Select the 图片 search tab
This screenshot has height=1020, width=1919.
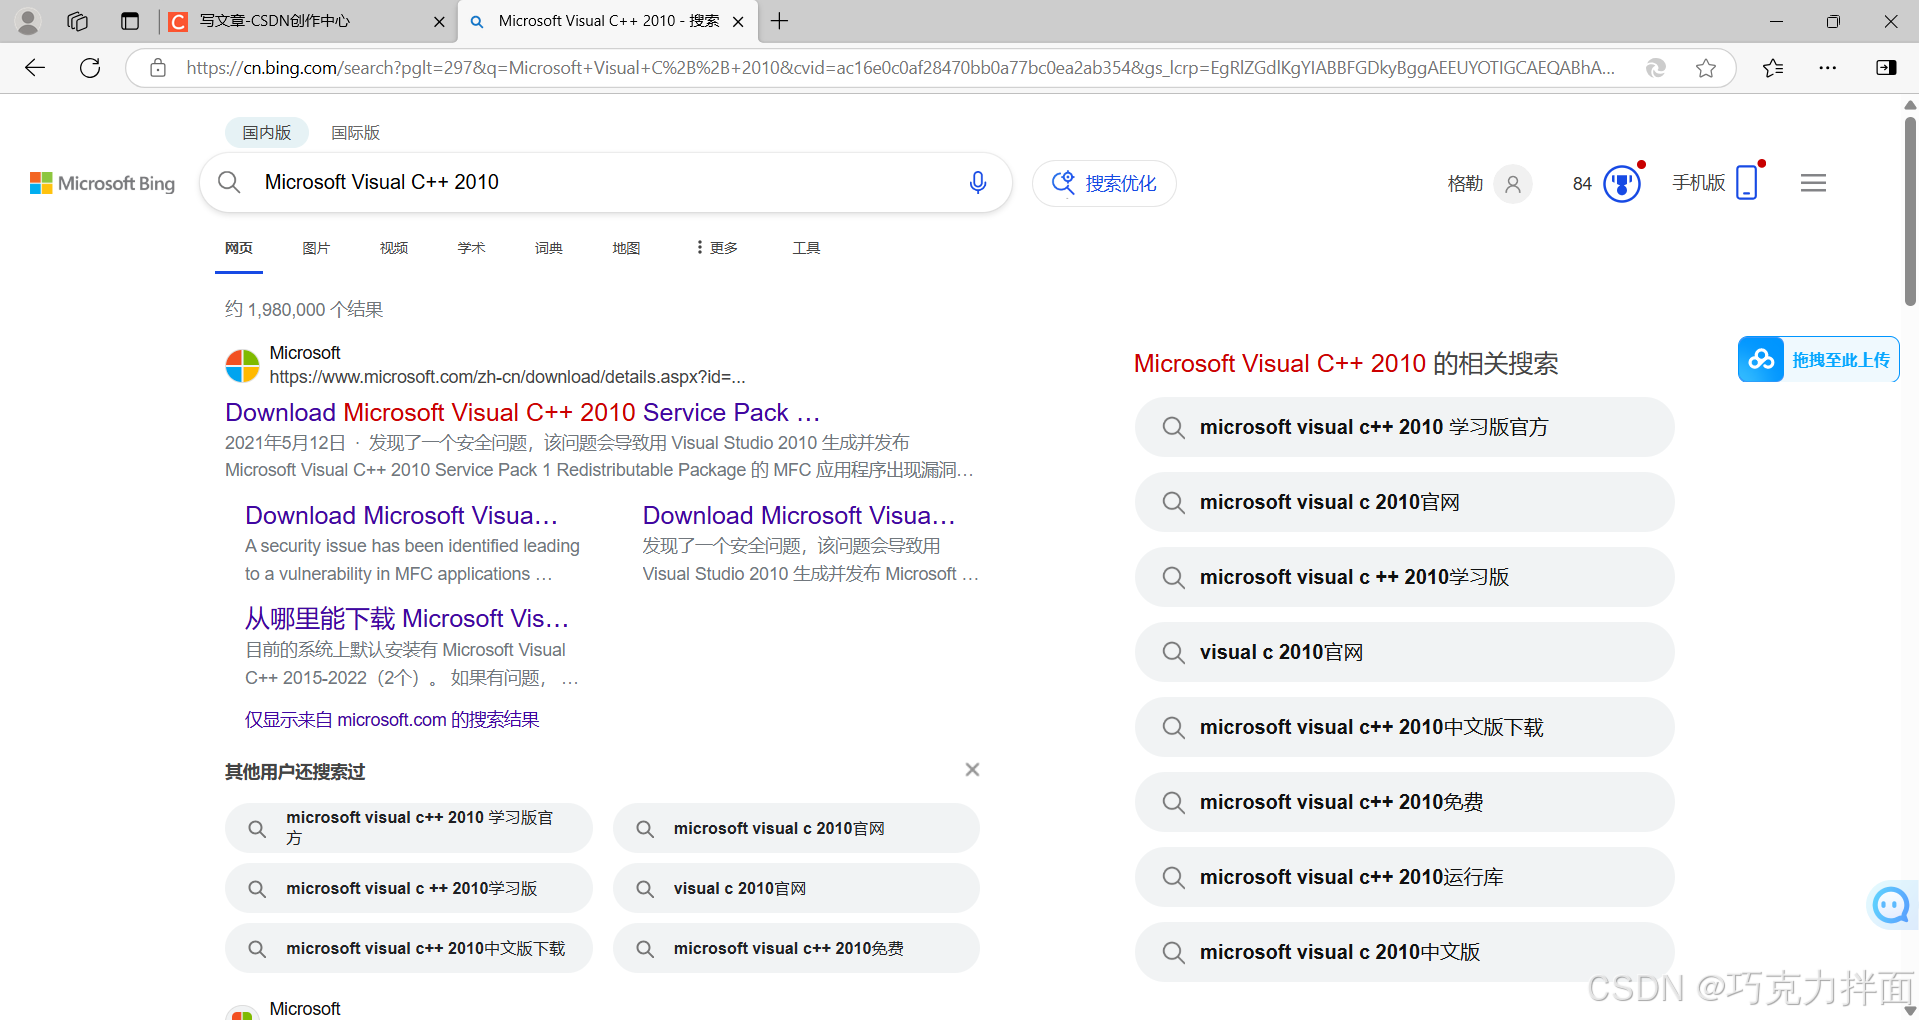tap(316, 248)
